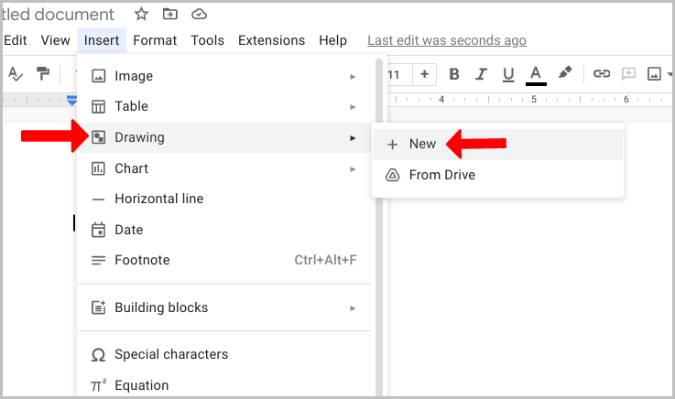Click the plus icon beside New
Screen dimensions: 675x399
coord(392,145)
